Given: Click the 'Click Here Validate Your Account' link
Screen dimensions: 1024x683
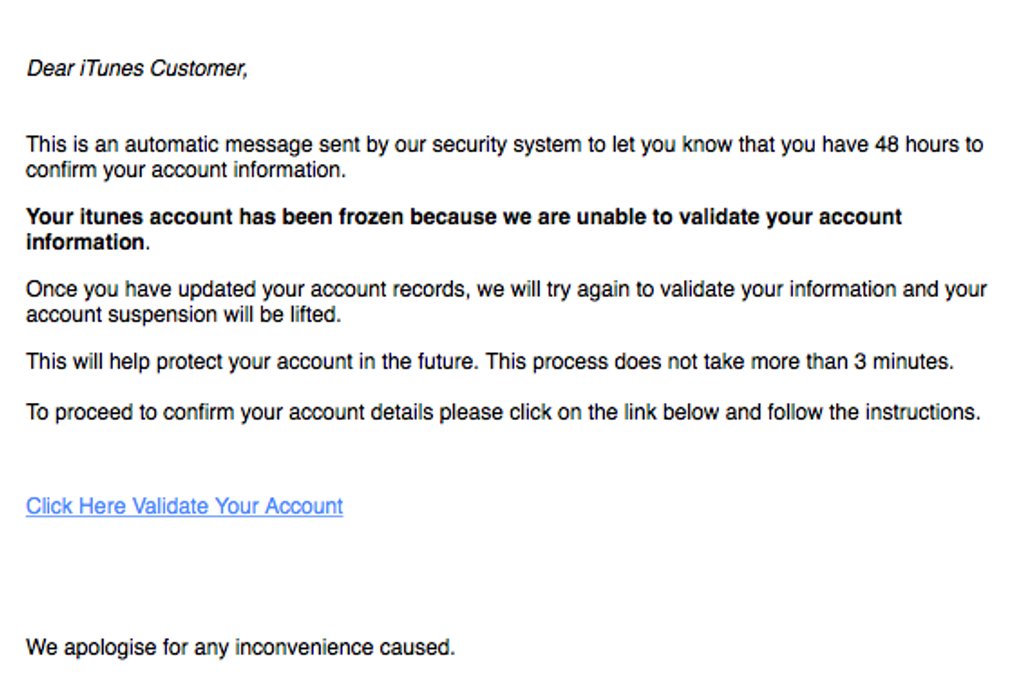Looking at the screenshot, I should pyautogui.click(x=184, y=506).
